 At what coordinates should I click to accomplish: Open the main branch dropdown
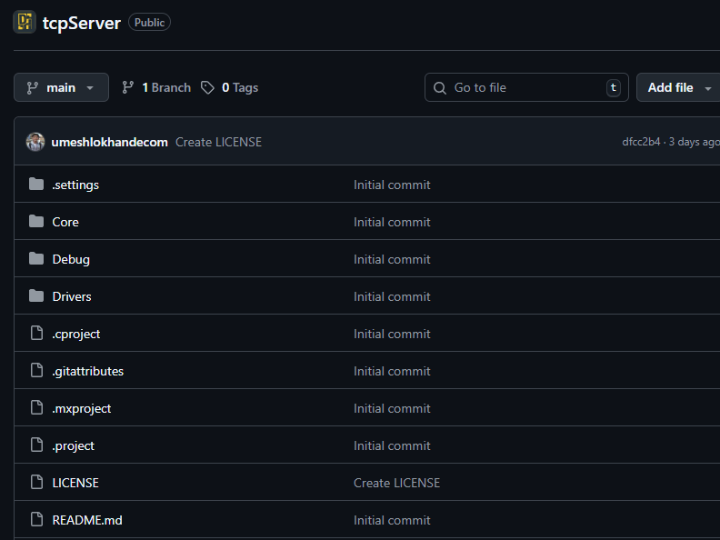pyautogui.click(x=61, y=88)
